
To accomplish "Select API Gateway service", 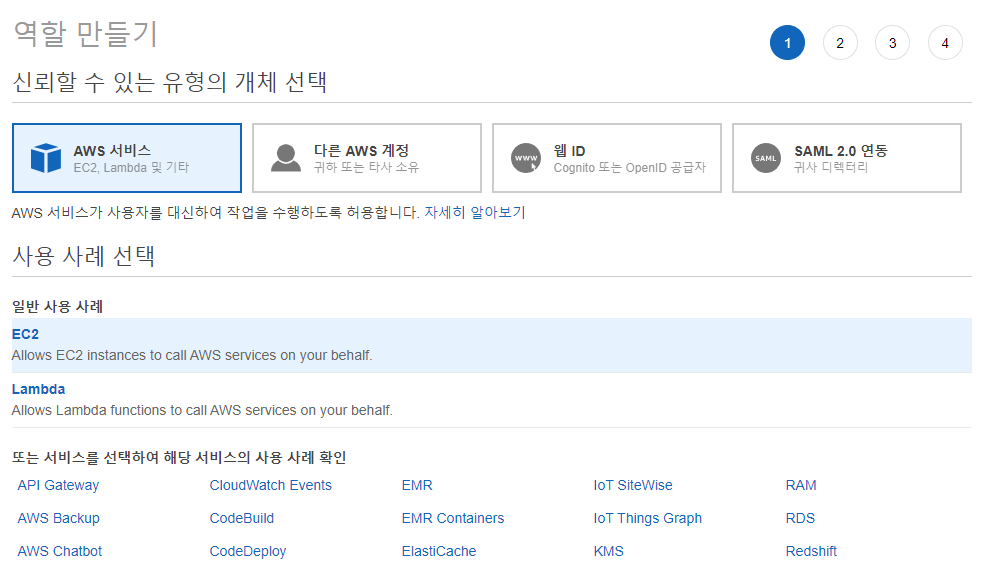I will click(x=58, y=485).
